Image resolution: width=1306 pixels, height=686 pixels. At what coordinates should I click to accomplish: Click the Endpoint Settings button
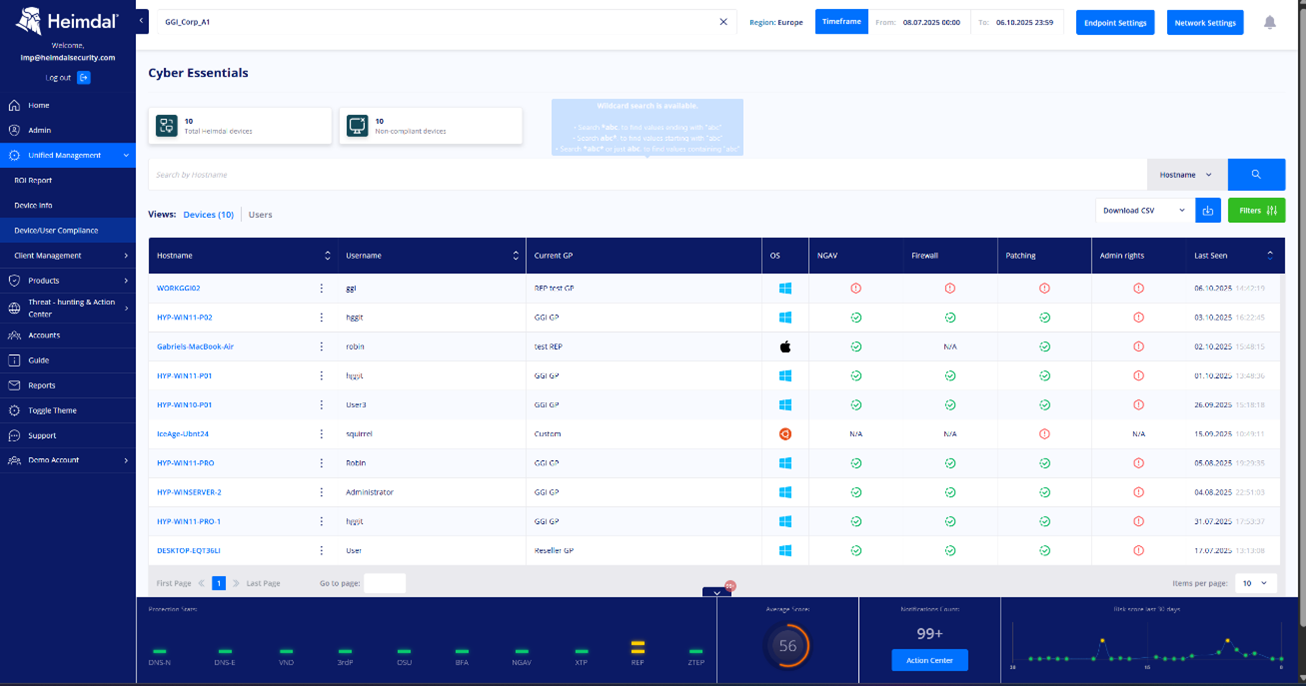[1115, 22]
